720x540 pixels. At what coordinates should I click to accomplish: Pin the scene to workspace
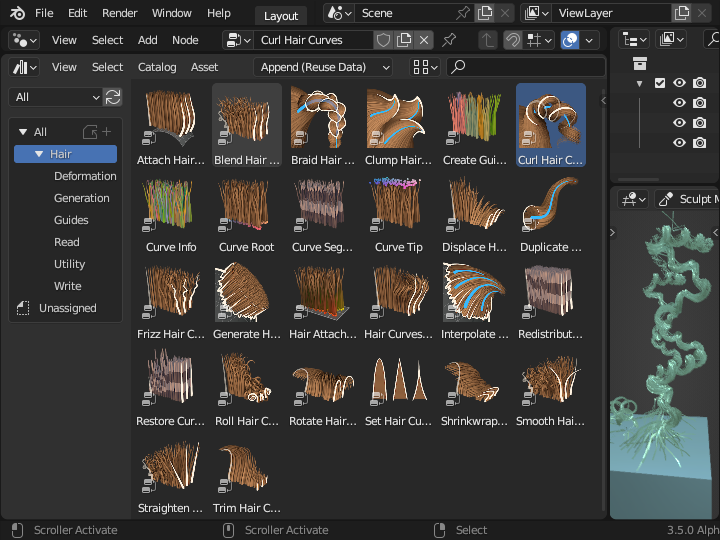[463, 13]
